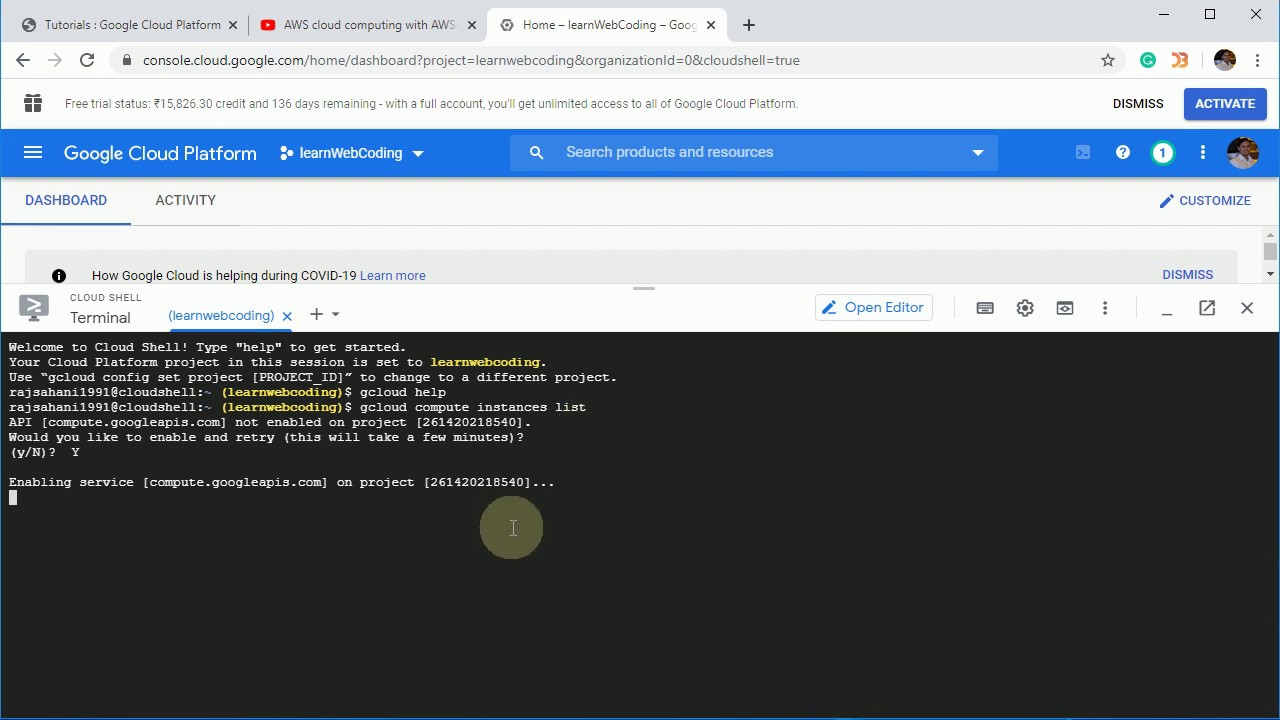Open the Help question mark icon
This screenshot has height=720, width=1280.
coord(1123,153)
